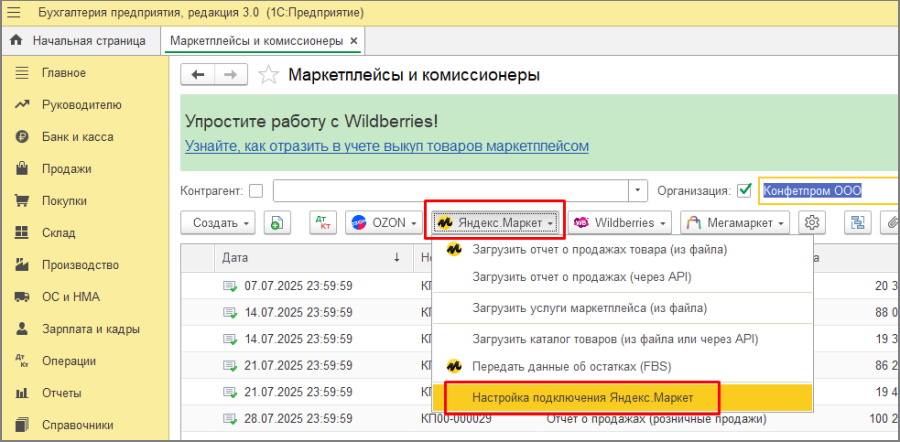Add page to favorites with star icon
The height and width of the screenshot is (442, 900).
269,75
